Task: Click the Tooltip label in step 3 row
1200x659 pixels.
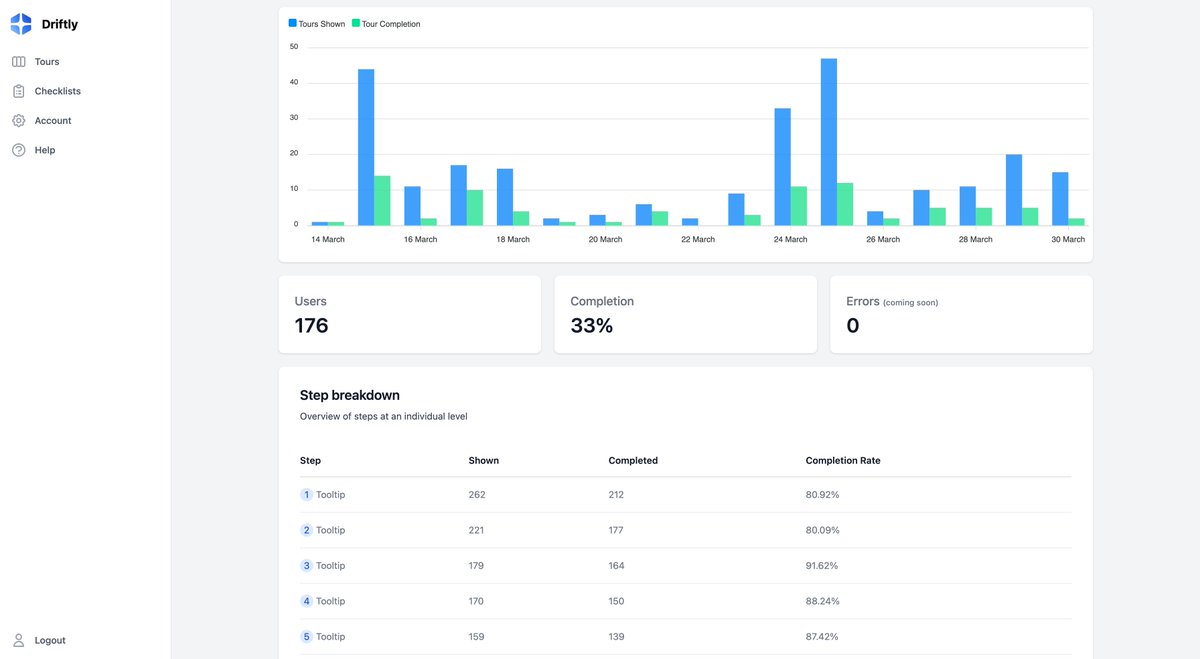Action: coord(331,566)
